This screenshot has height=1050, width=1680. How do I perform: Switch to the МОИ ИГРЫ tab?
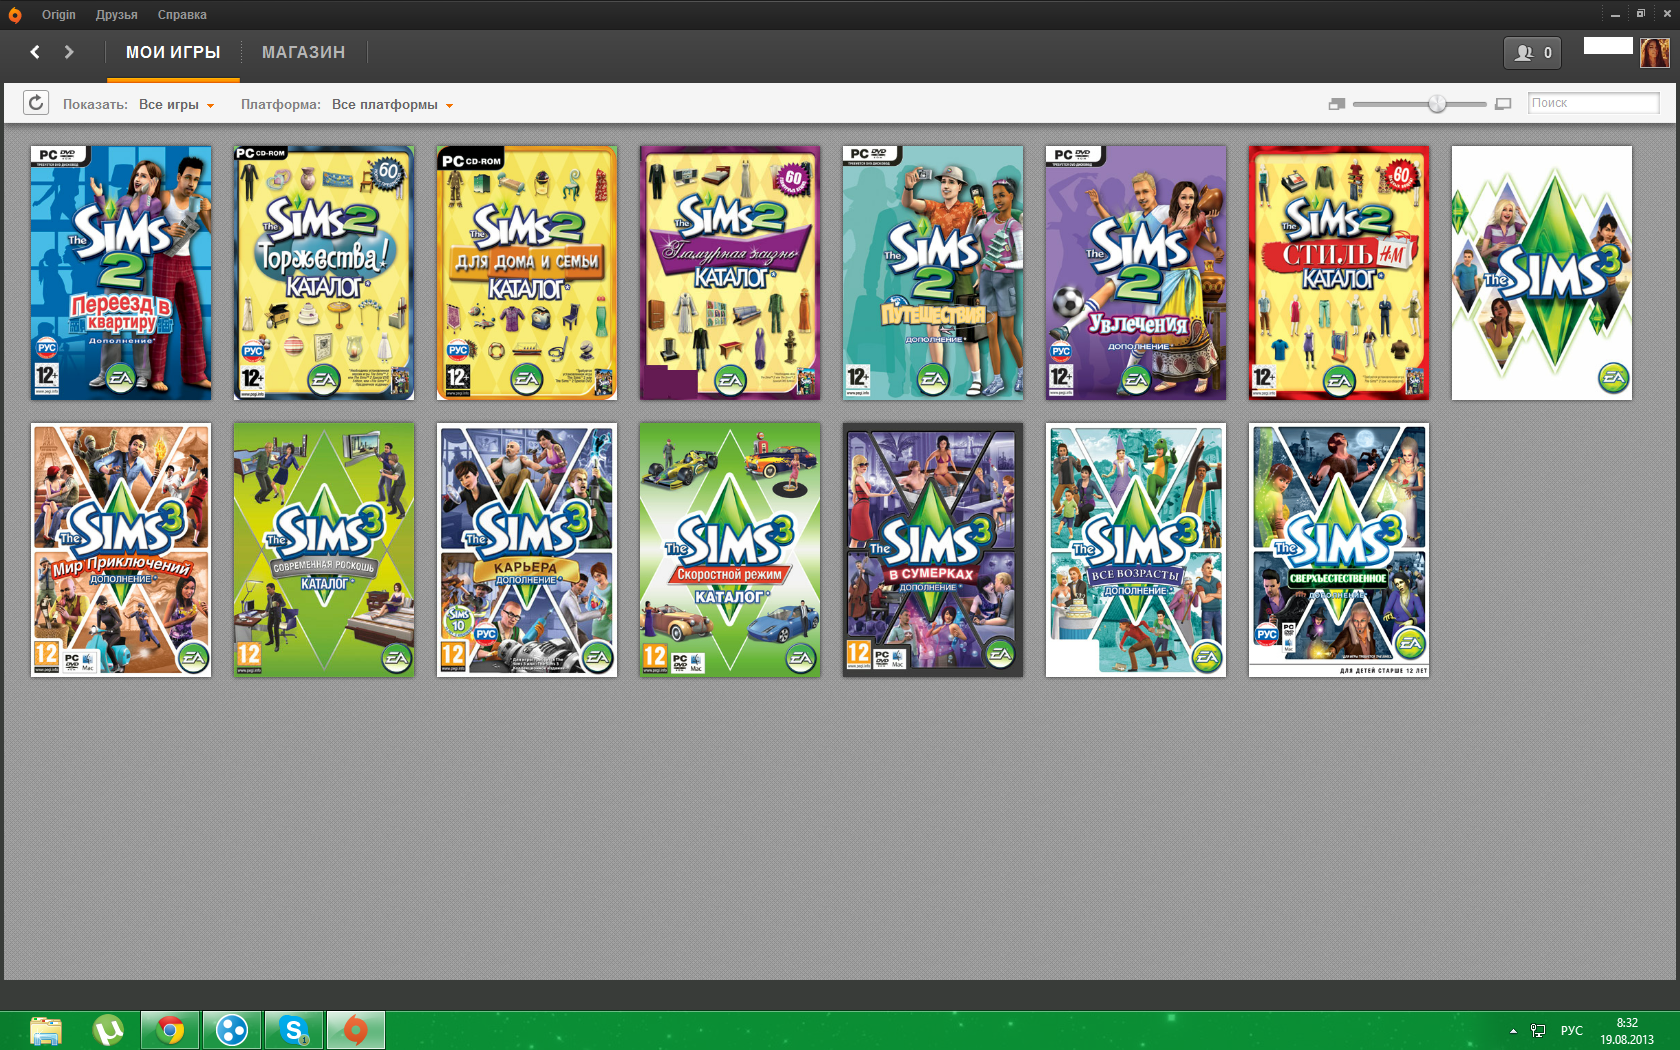(x=173, y=52)
